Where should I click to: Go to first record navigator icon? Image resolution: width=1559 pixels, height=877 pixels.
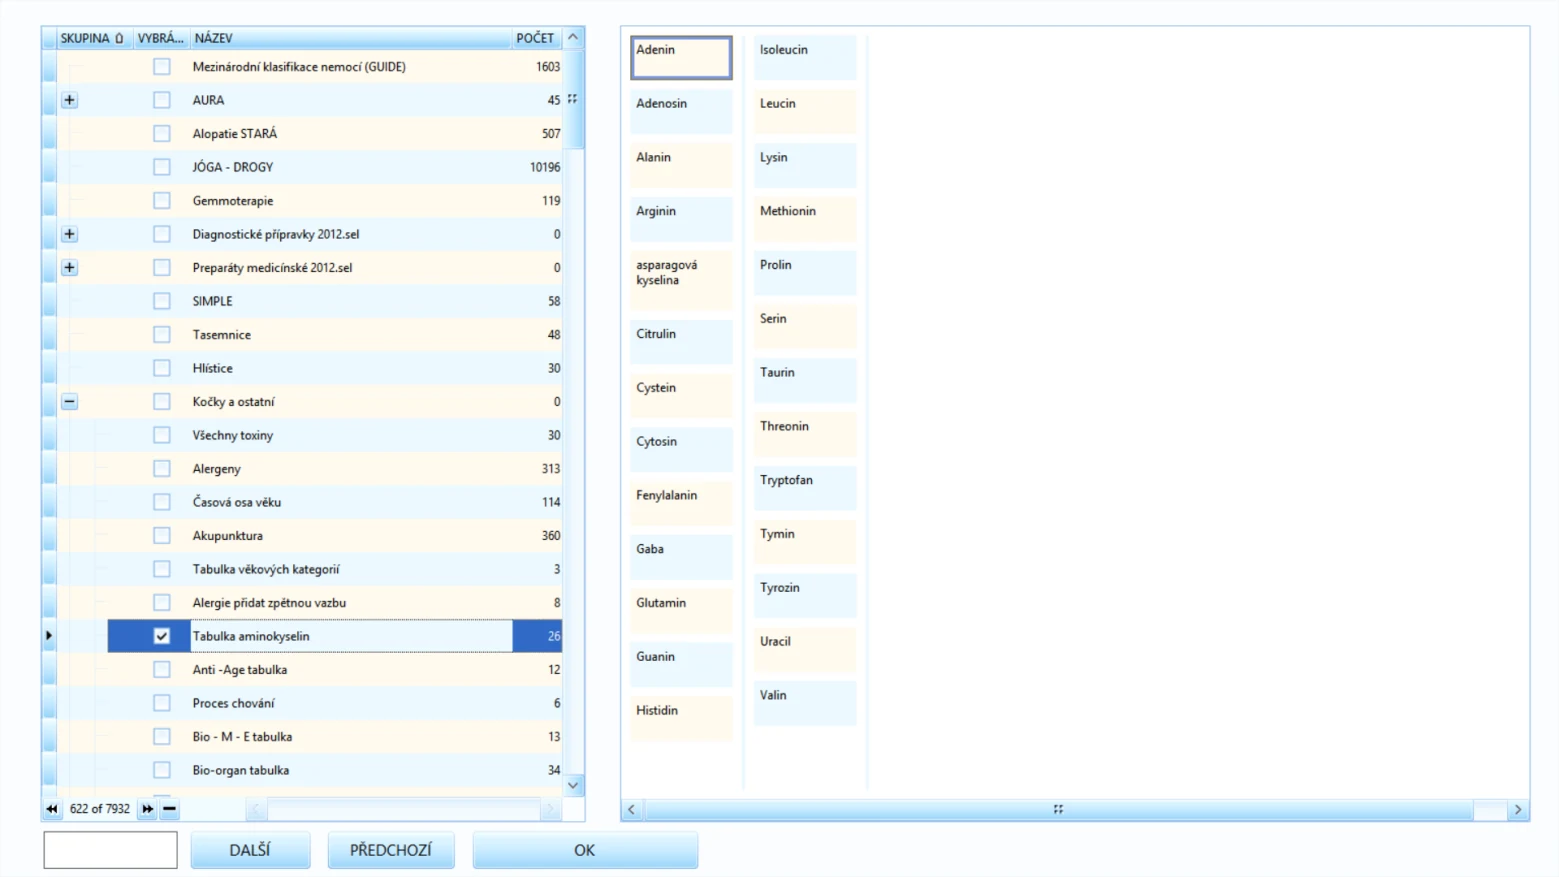click(x=52, y=809)
